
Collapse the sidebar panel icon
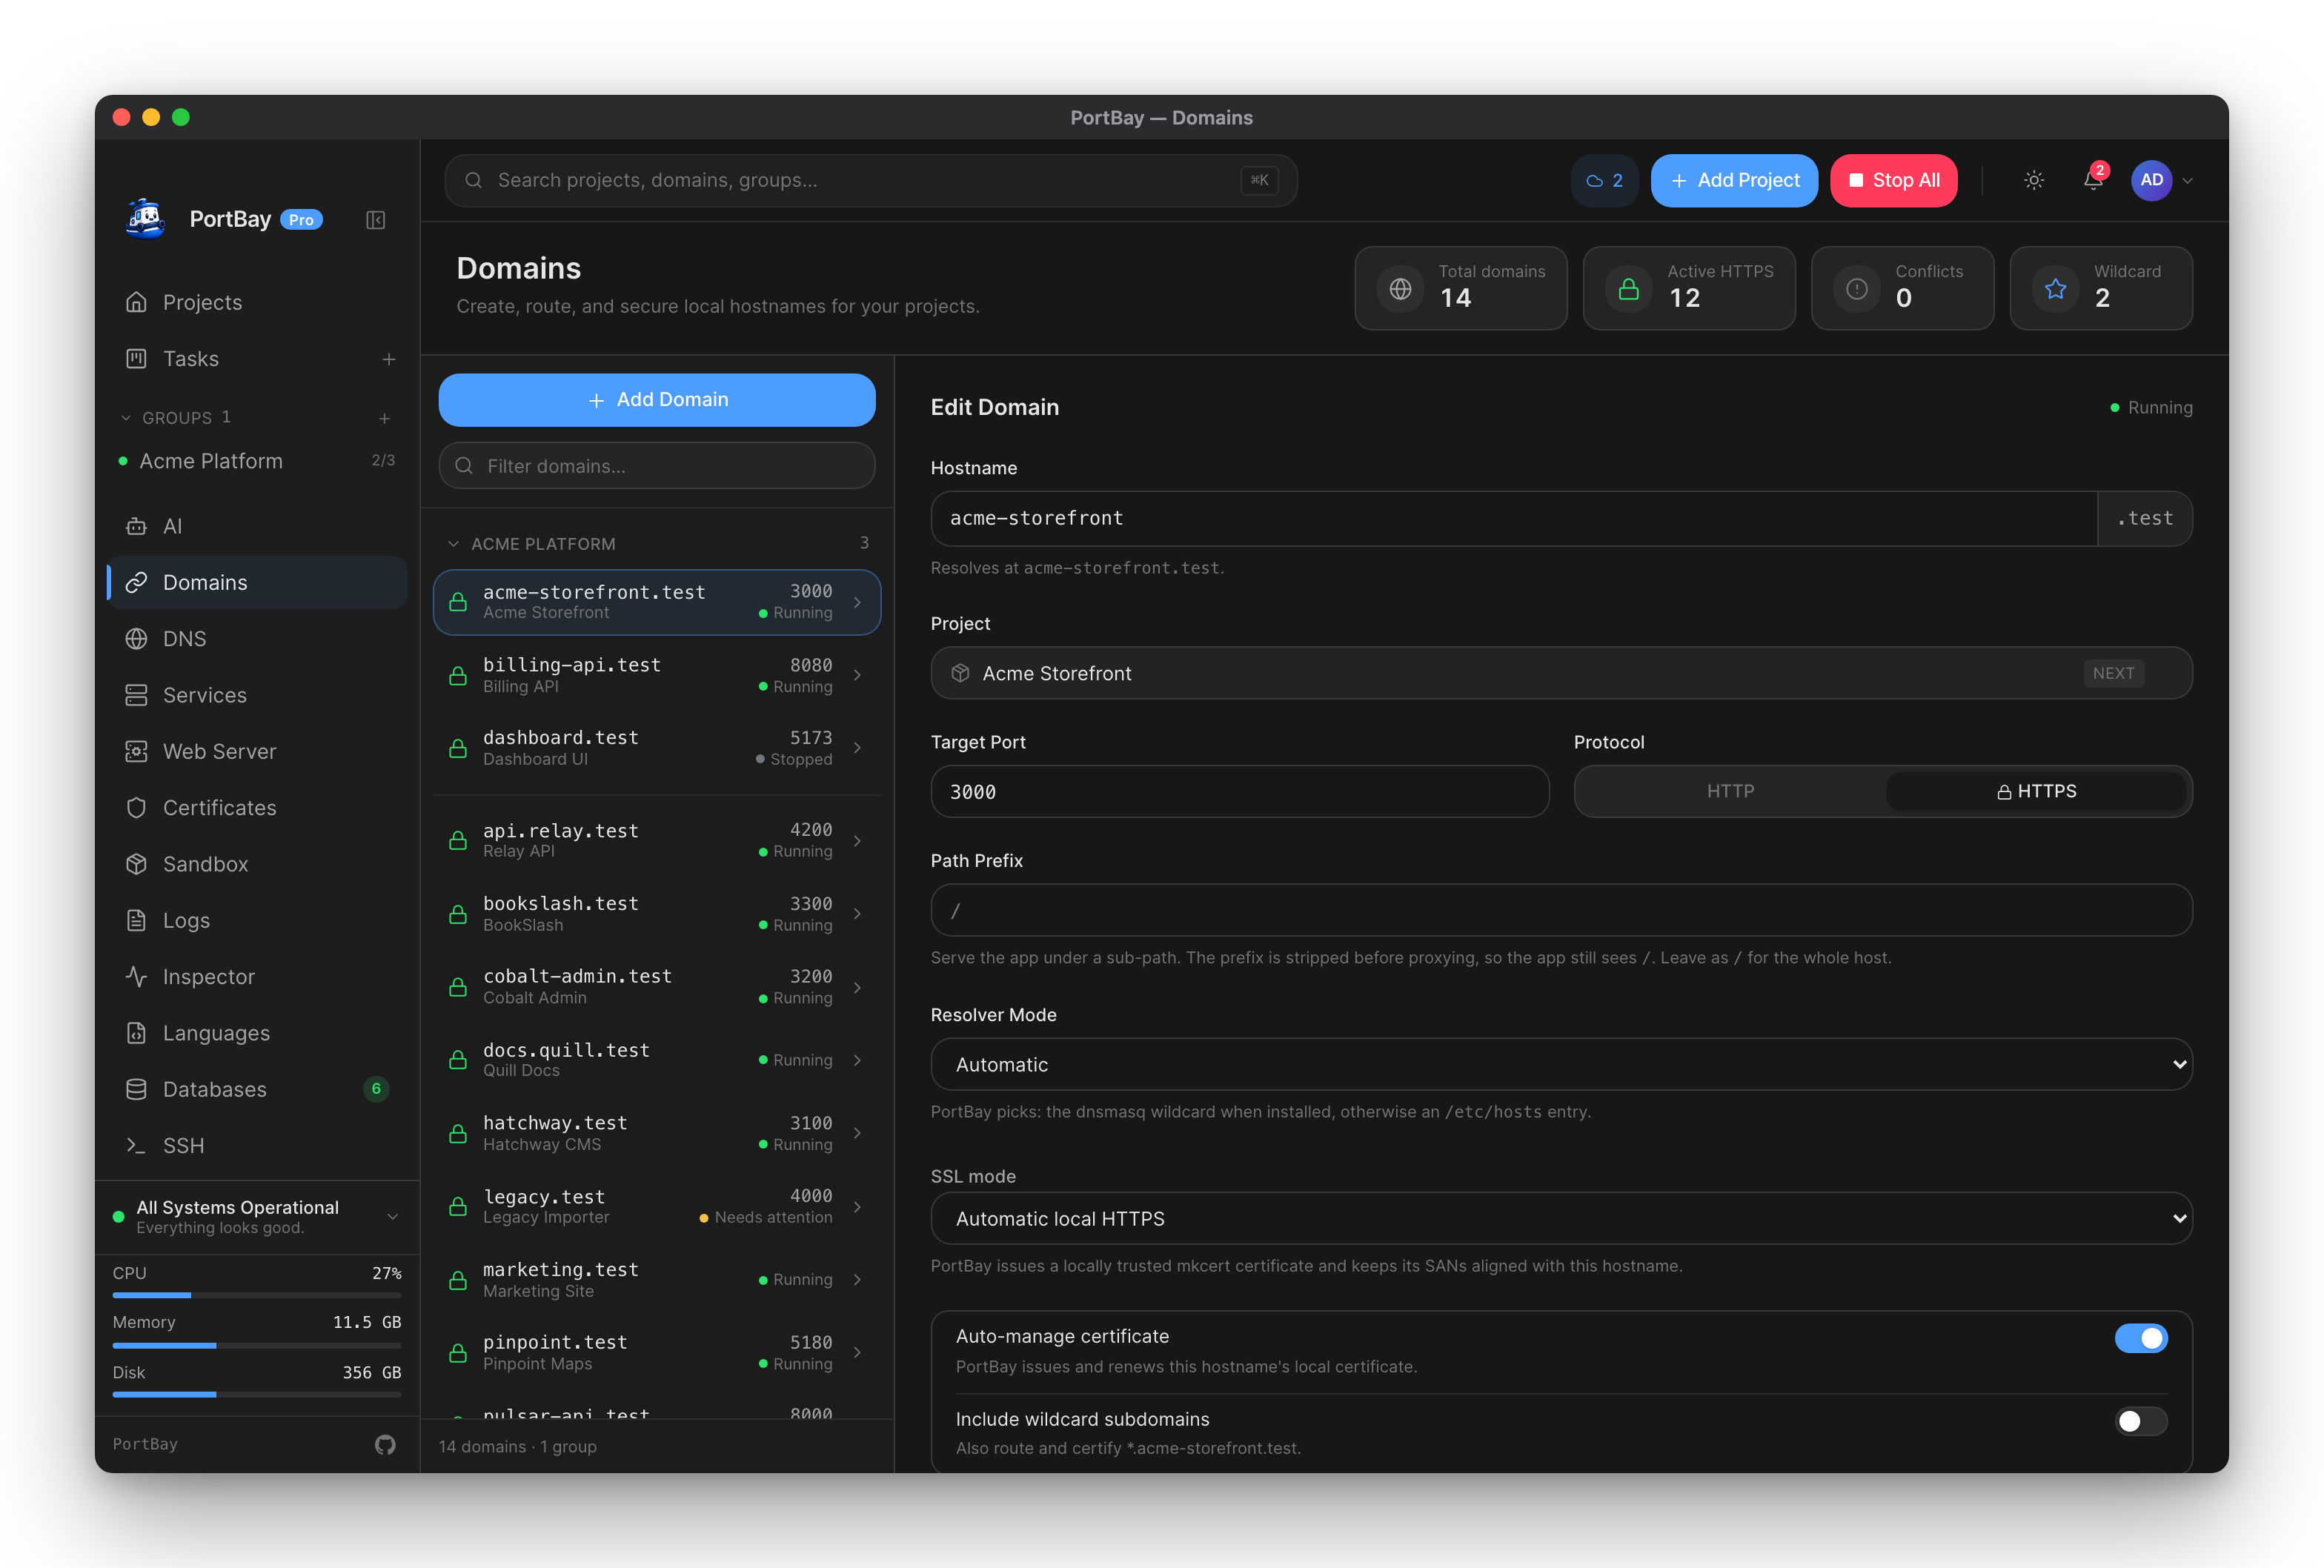375,220
